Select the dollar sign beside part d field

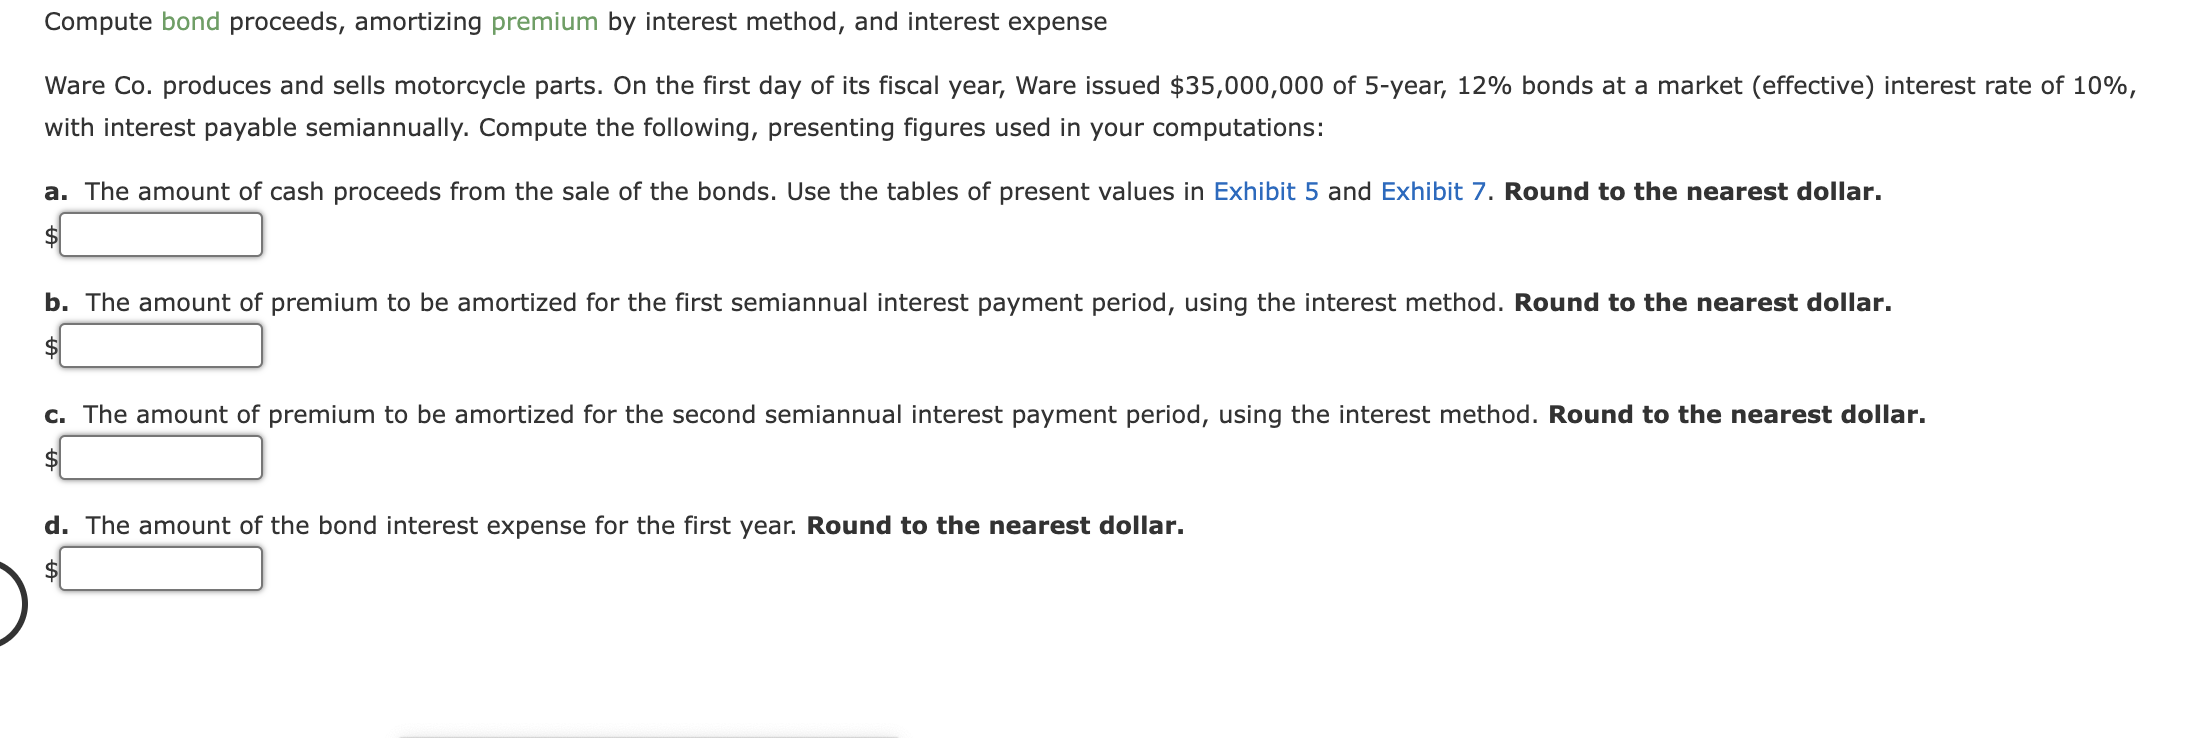tap(50, 570)
